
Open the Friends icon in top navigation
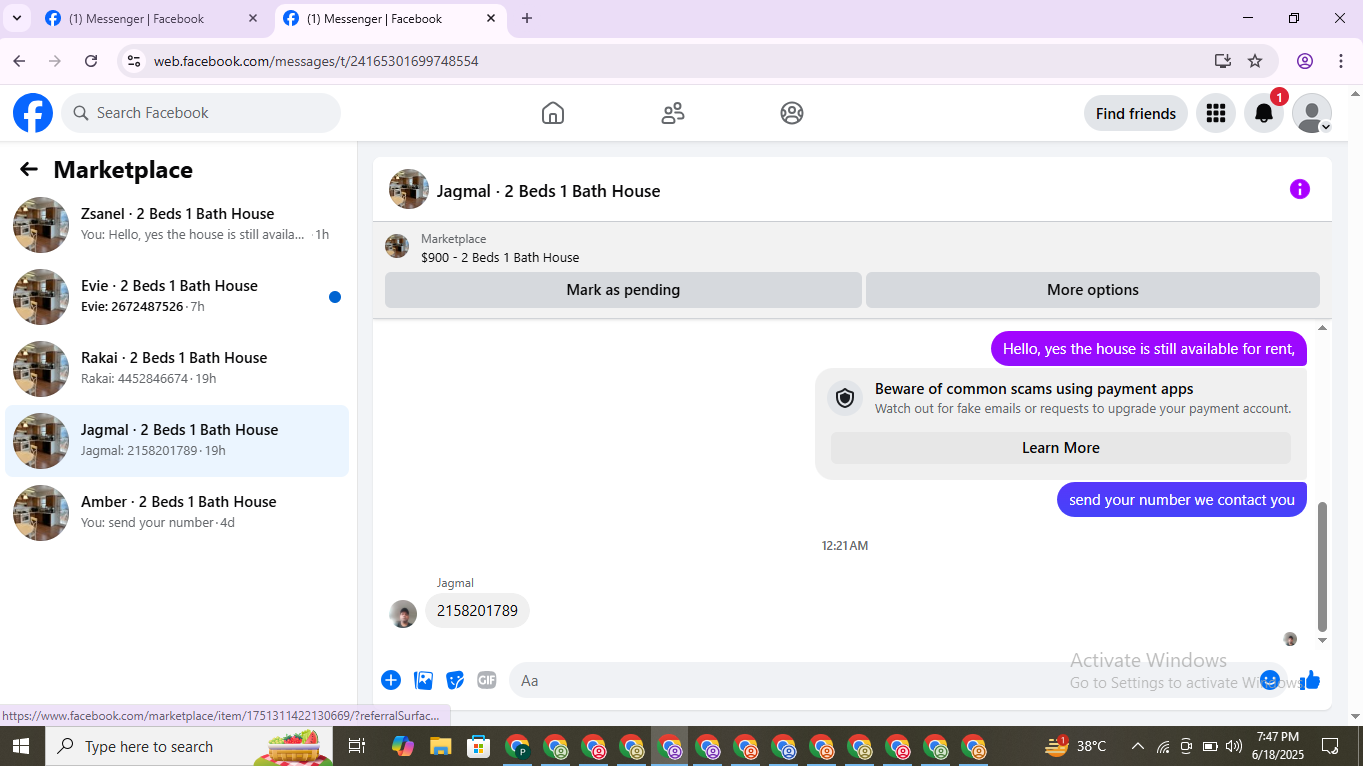pos(673,113)
